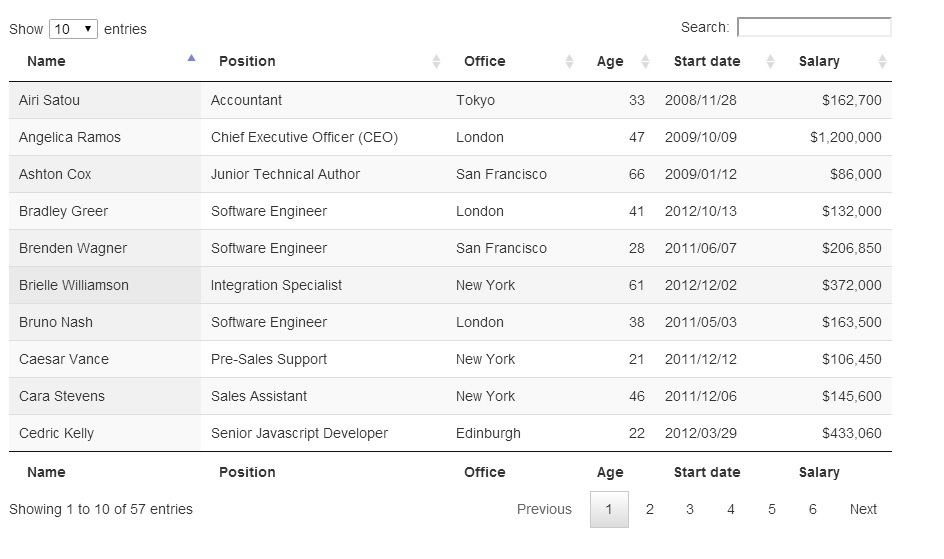The width and height of the screenshot is (944, 559).
Task: Select current page 1 button
Action: coord(609,509)
